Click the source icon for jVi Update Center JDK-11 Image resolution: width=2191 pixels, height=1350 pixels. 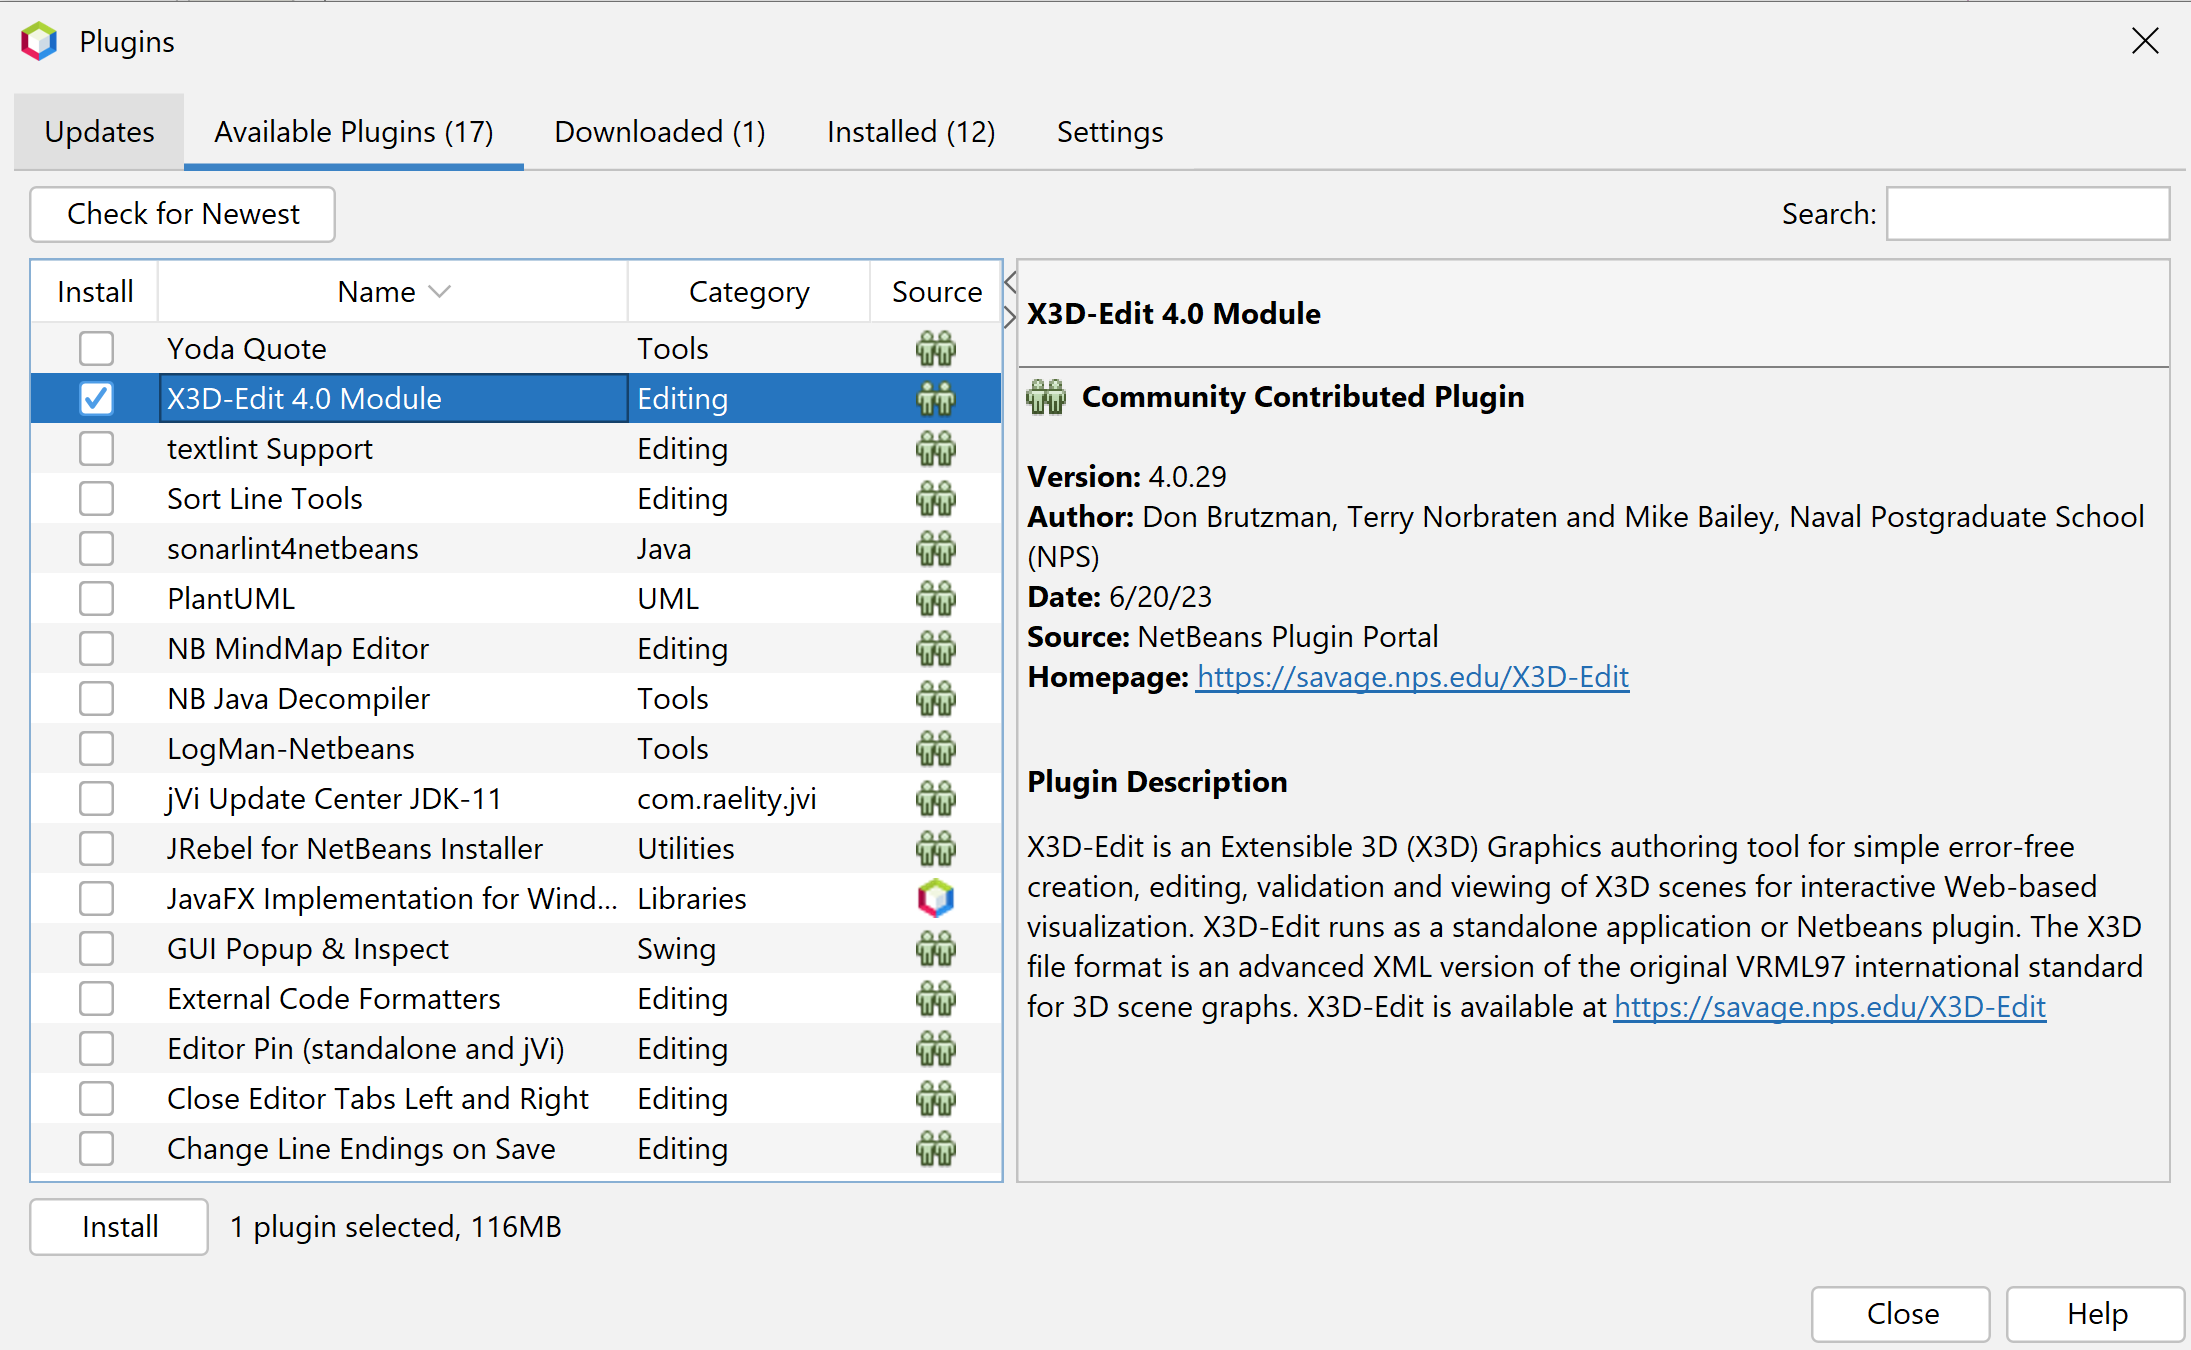936,798
